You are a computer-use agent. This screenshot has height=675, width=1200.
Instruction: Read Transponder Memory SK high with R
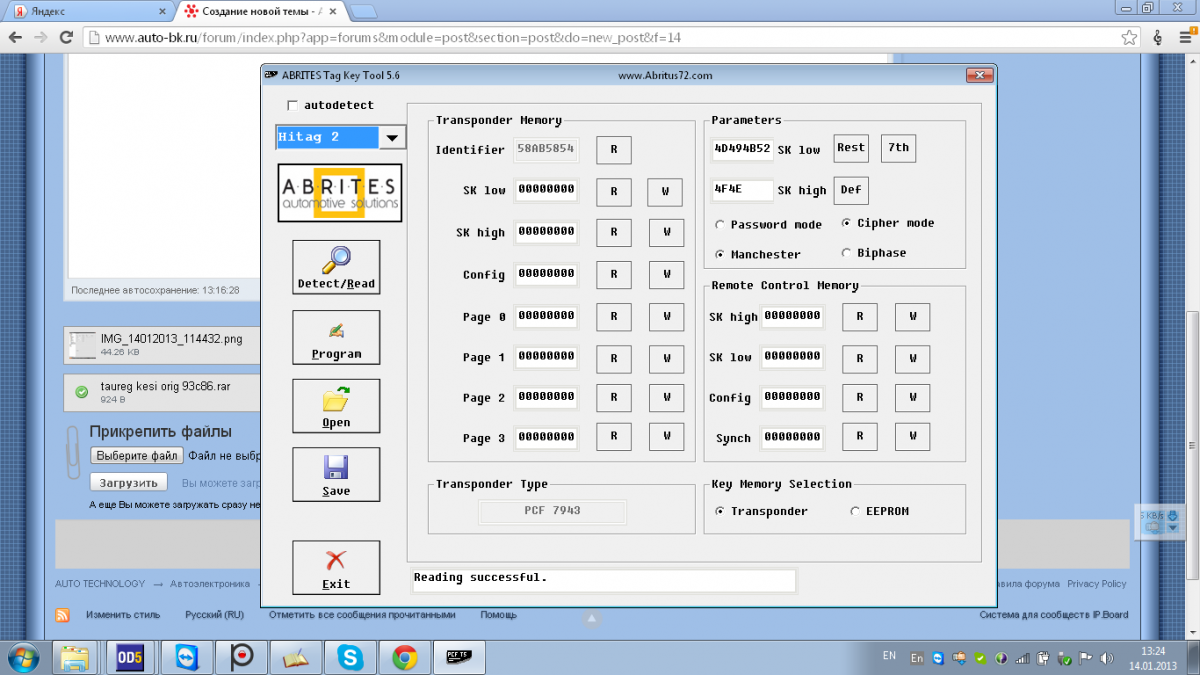614,233
